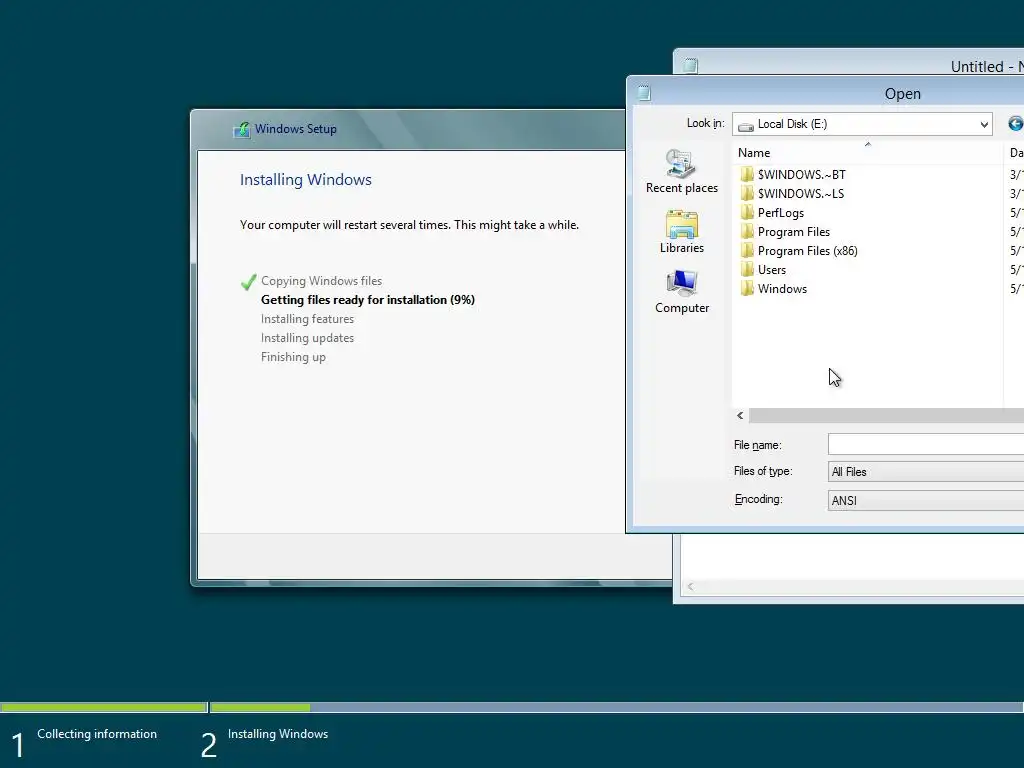This screenshot has height=768, width=1024.
Task: Click the $WINDOWS.~BT folder name
Action: (801, 174)
